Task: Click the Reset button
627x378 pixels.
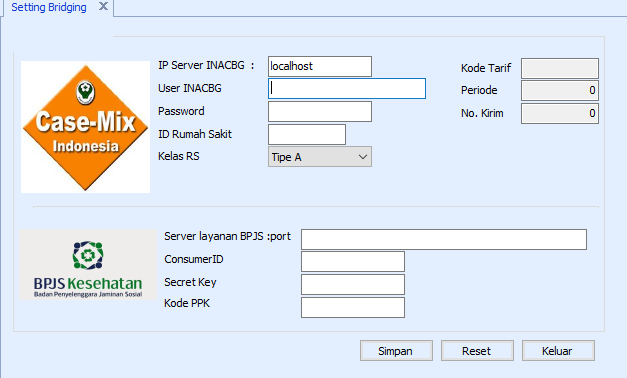Action: (x=477, y=351)
